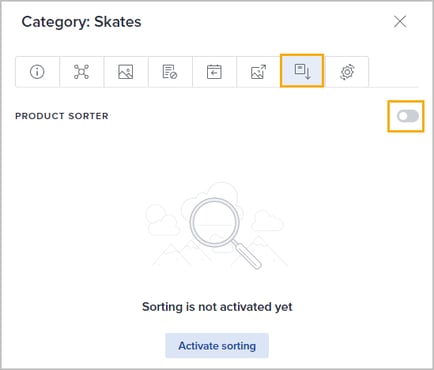Select the image export arrow tab icon
Image resolution: width=434 pixels, height=370 pixels.
(x=258, y=72)
